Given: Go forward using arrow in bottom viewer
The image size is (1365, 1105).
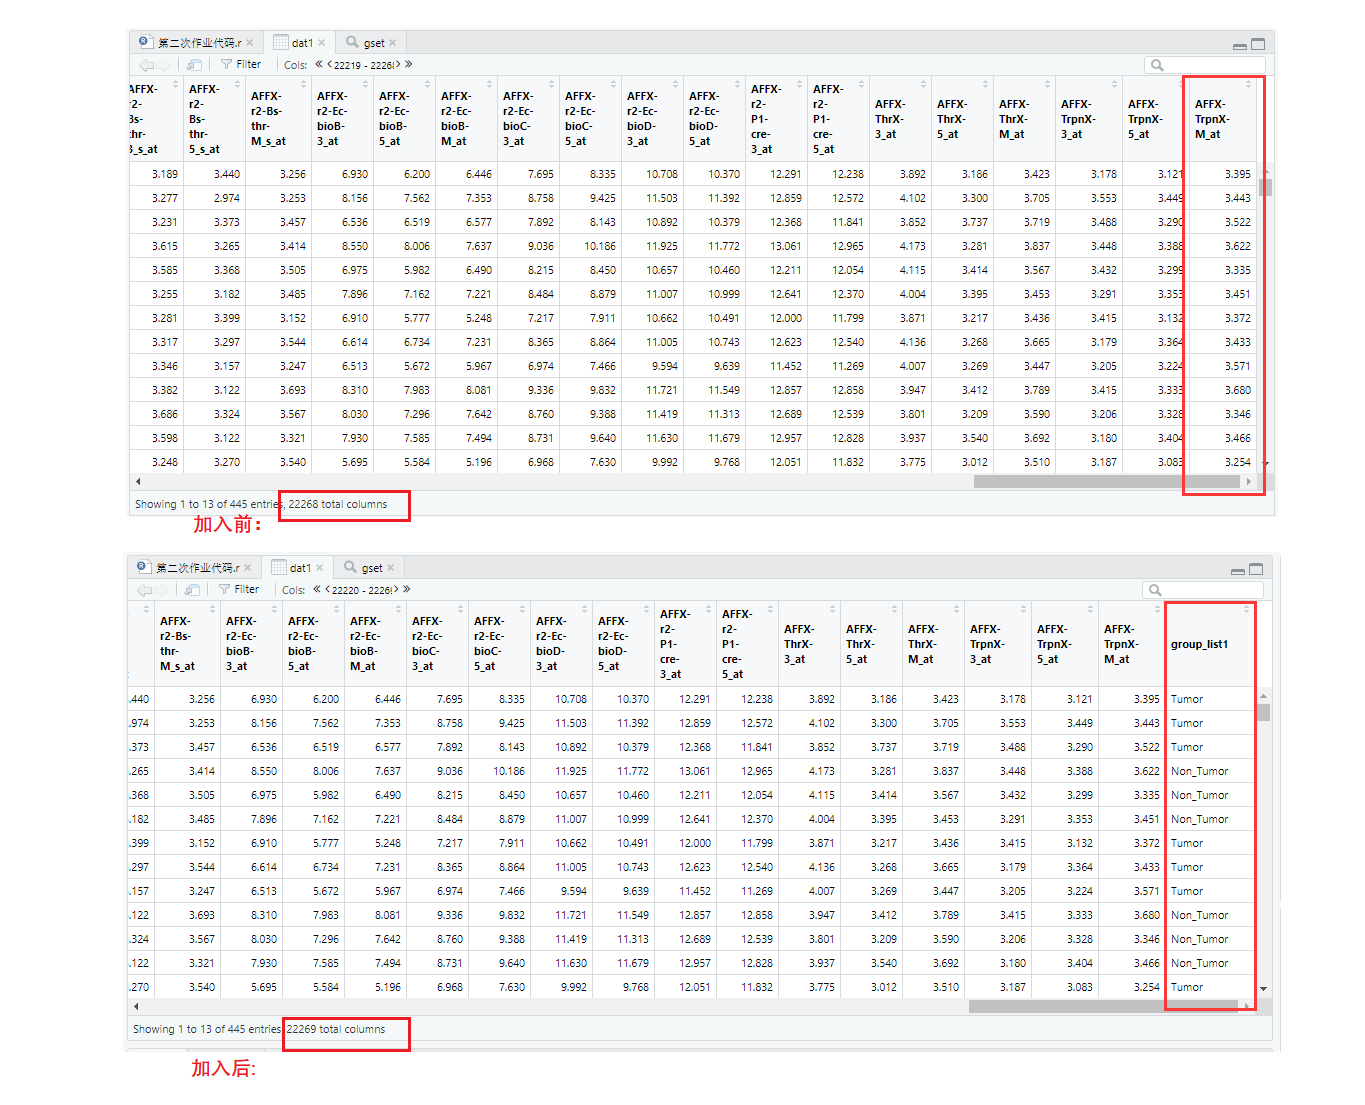Looking at the screenshot, I should tap(160, 590).
